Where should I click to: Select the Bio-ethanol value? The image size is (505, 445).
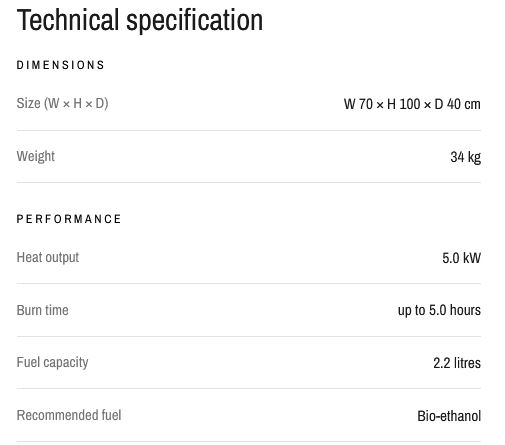tap(449, 416)
